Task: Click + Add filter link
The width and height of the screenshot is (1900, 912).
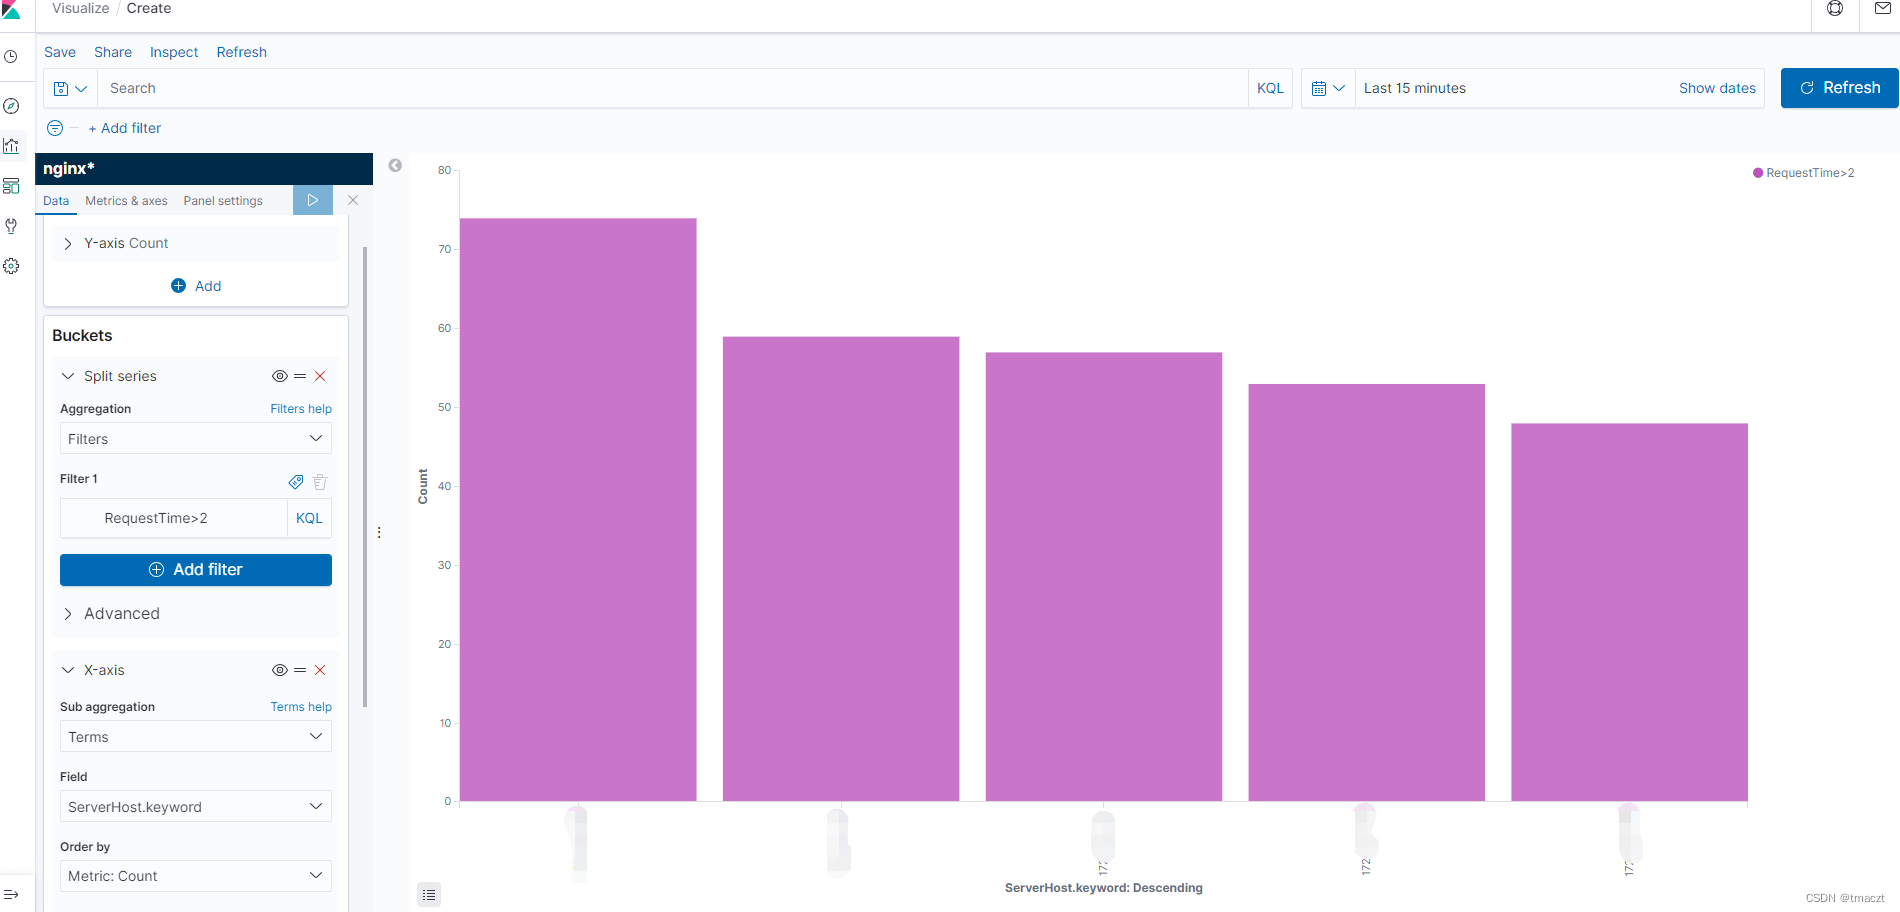Action: (x=124, y=128)
